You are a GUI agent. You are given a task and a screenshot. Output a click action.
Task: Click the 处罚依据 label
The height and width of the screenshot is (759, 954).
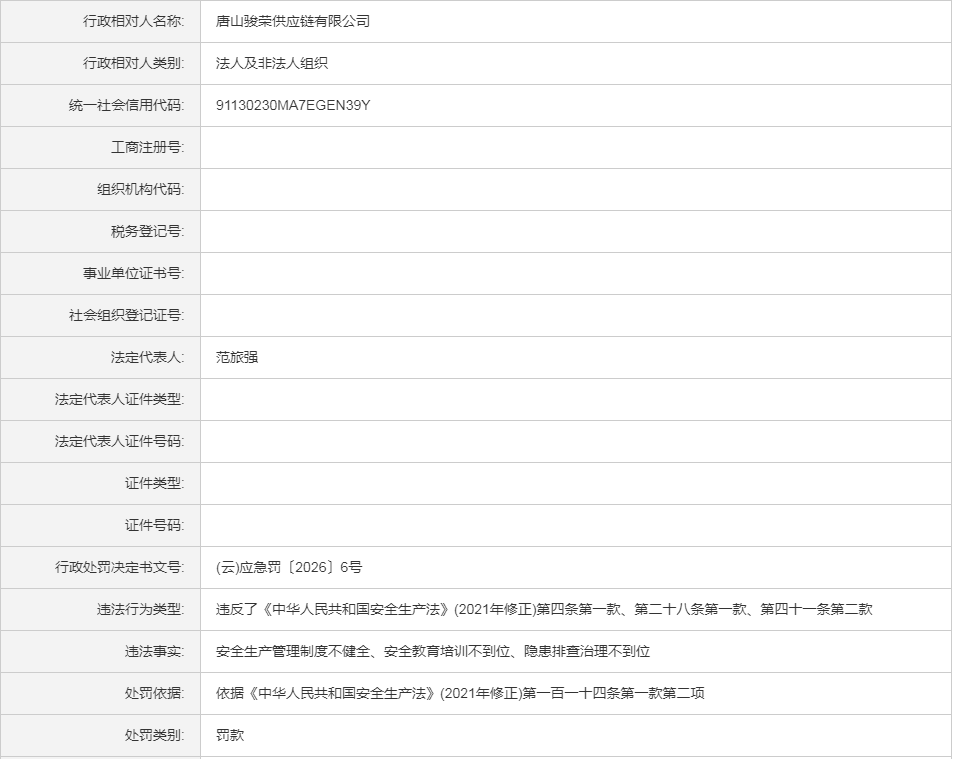(x=154, y=693)
